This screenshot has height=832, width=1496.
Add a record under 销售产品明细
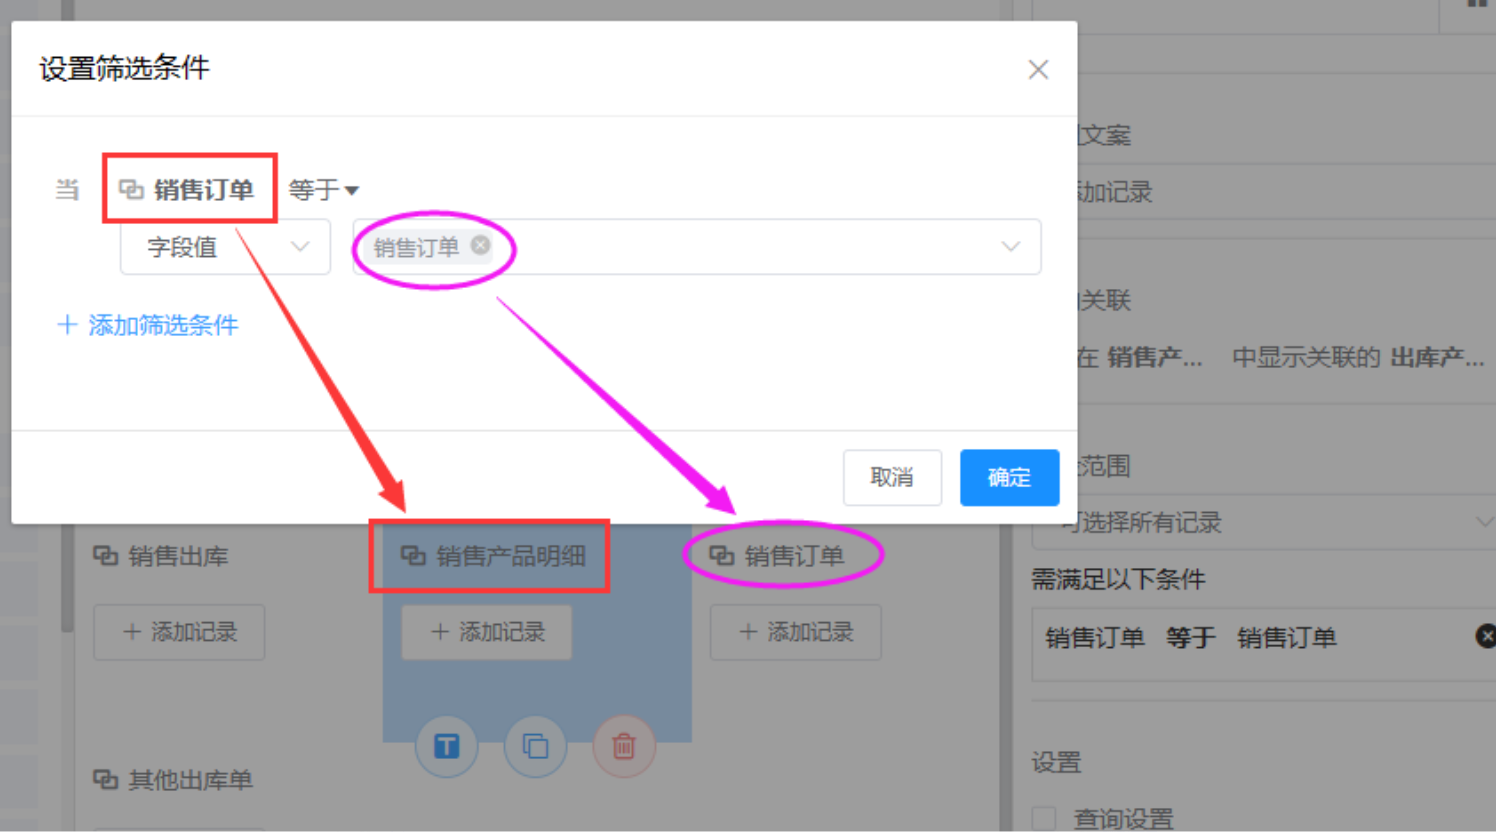(487, 632)
